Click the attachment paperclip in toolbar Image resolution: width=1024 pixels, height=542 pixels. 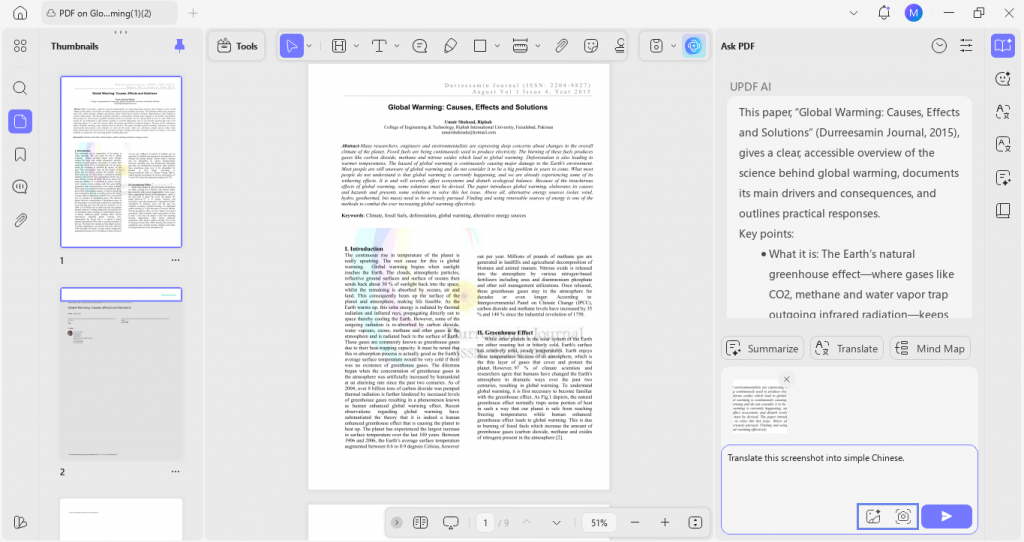pyautogui.click(x=561, y=46)
